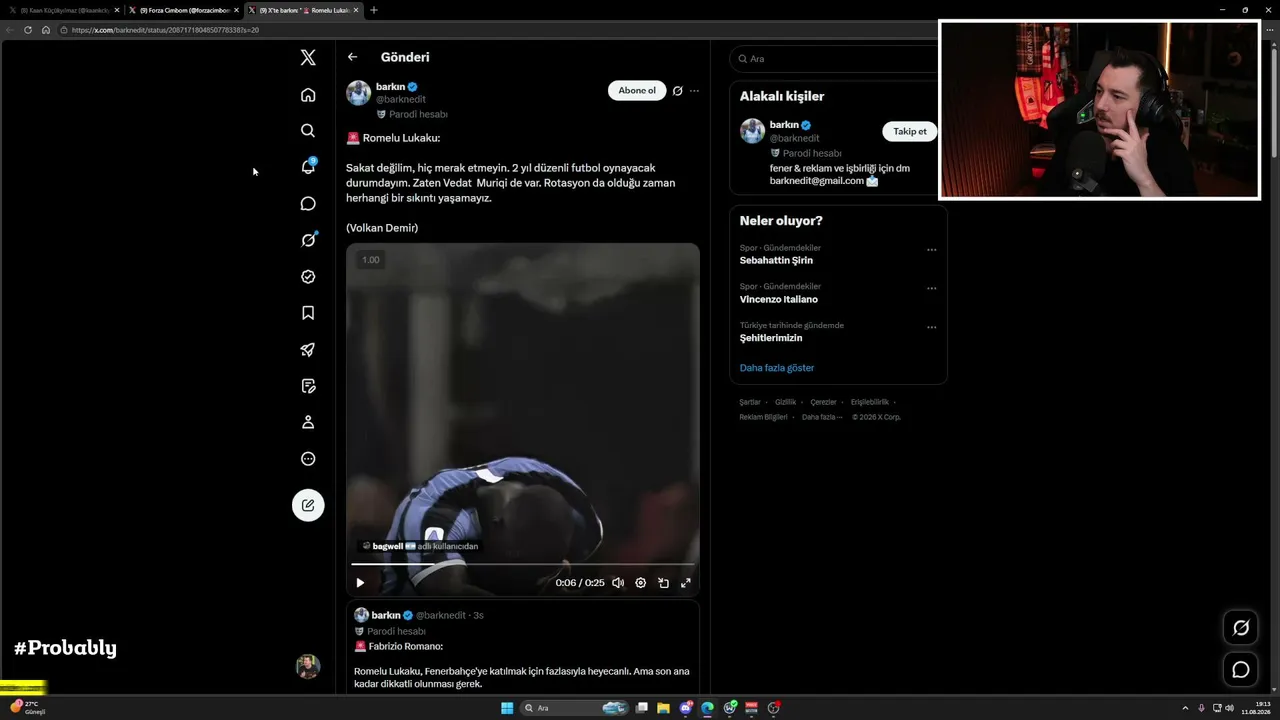1280x720 pixels.
Task: Open a new browser tab
Action: pos(374,10)
